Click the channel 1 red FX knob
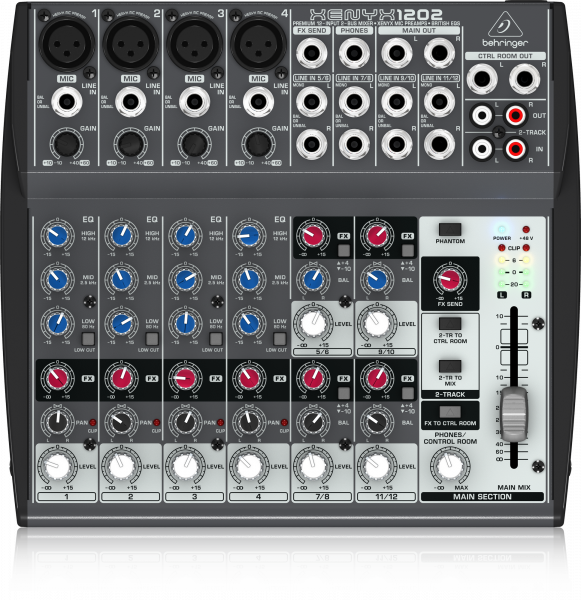581x600 pixels. (58, 378)
